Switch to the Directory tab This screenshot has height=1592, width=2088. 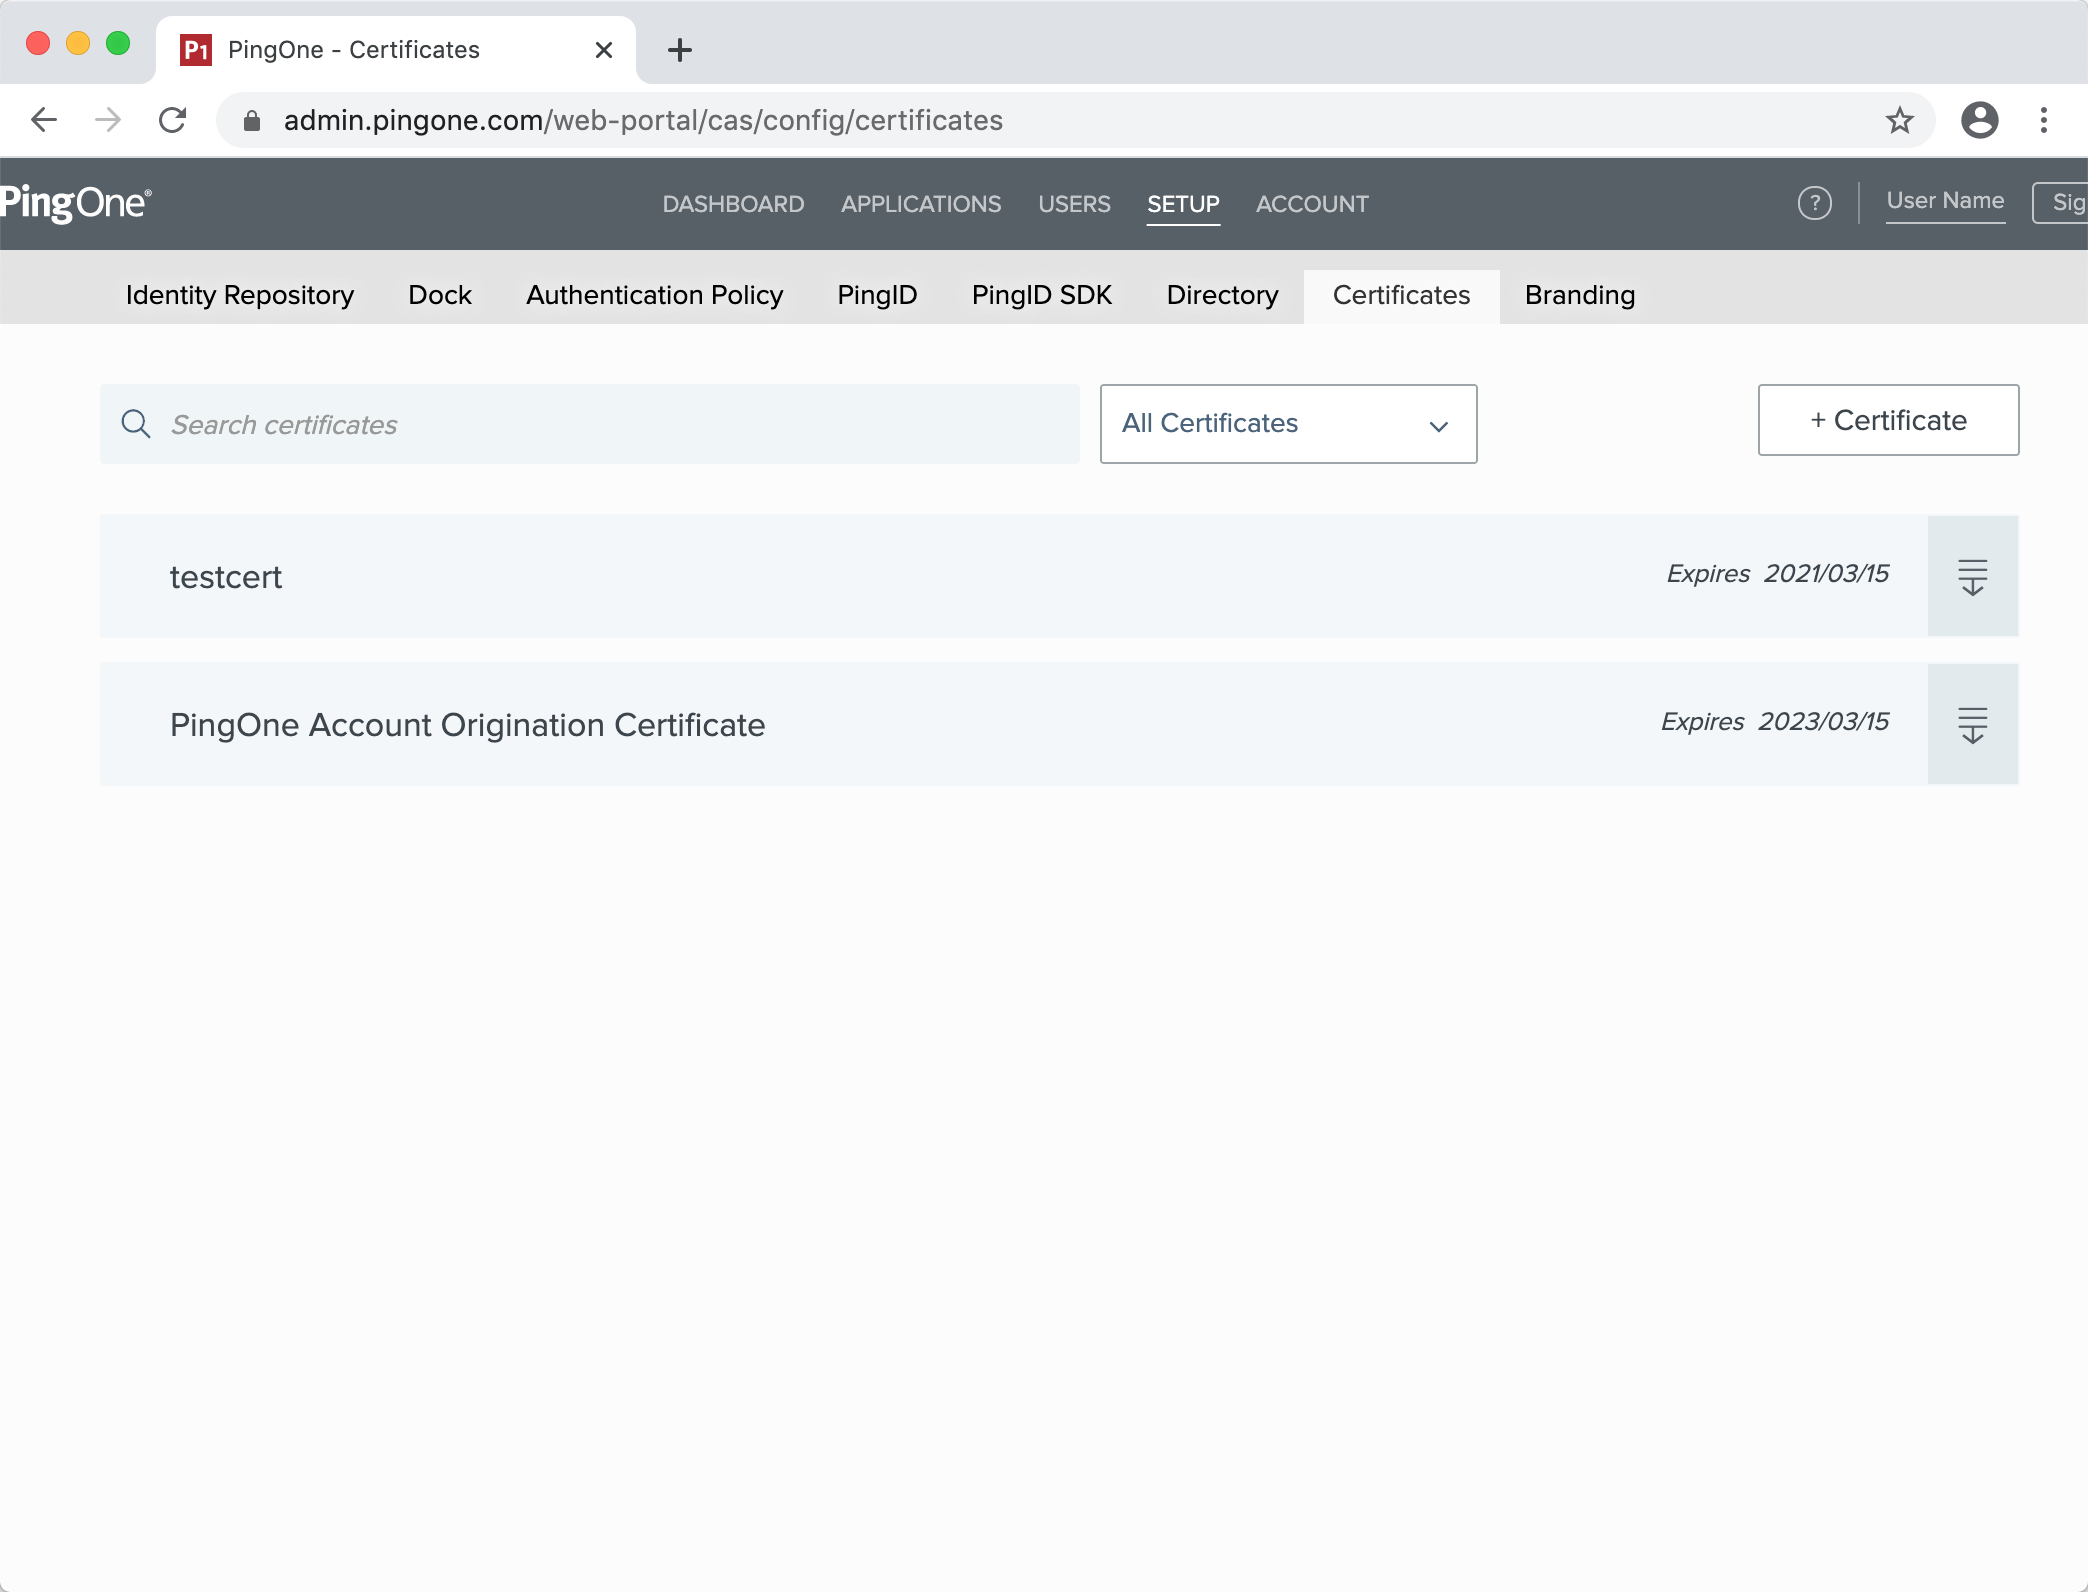pyautogui.click(x=1222, y=296)
